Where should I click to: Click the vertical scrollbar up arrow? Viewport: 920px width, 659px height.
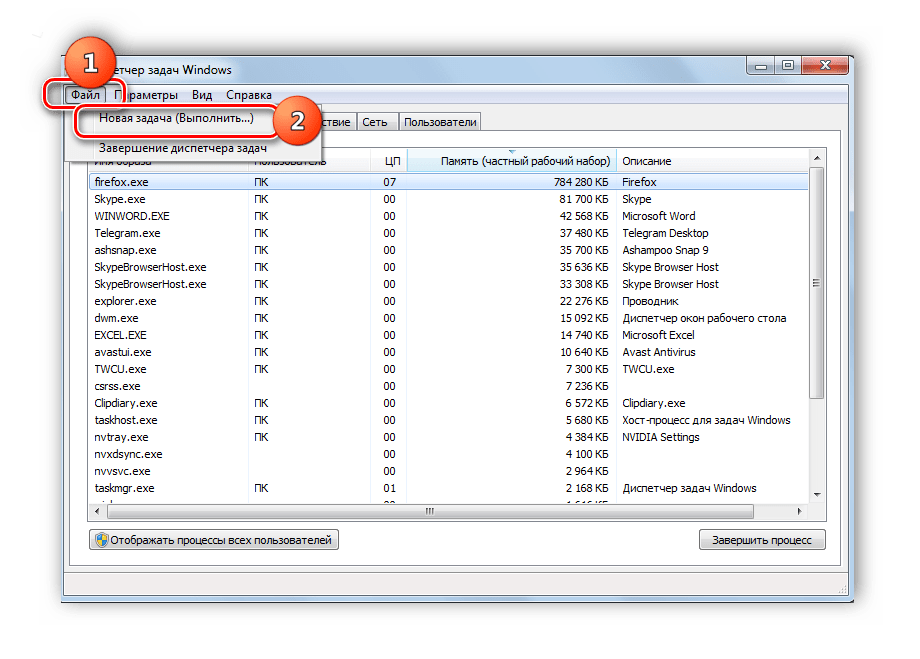817,160
